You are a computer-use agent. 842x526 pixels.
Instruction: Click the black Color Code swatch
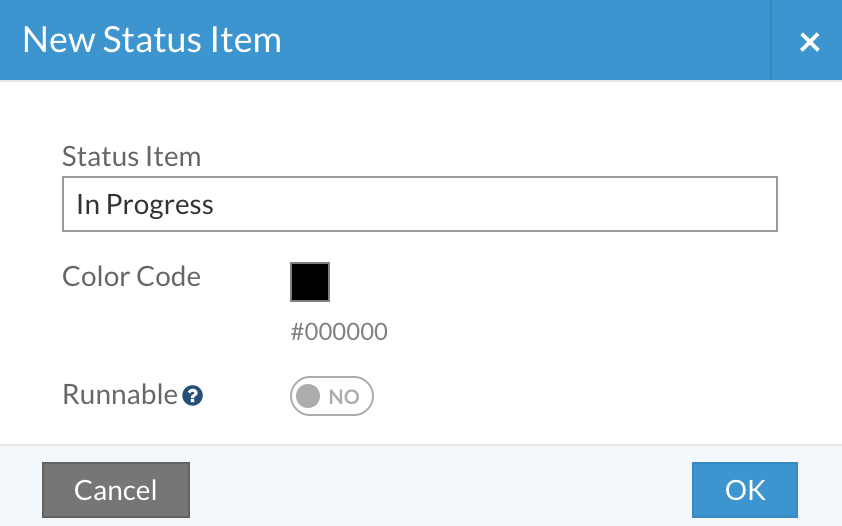pyautogui.click(x=310, y=282)
